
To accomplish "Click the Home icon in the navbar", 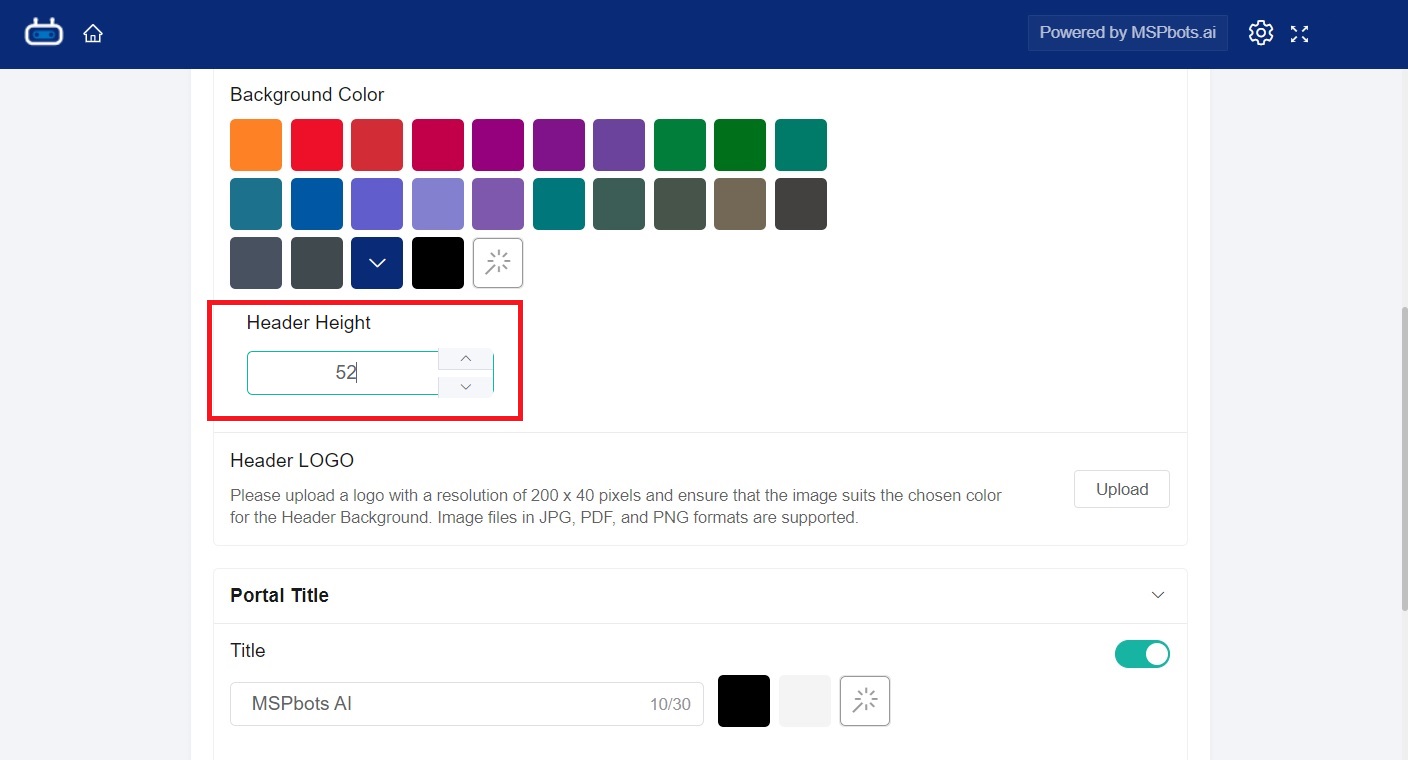I will (92, 32).
